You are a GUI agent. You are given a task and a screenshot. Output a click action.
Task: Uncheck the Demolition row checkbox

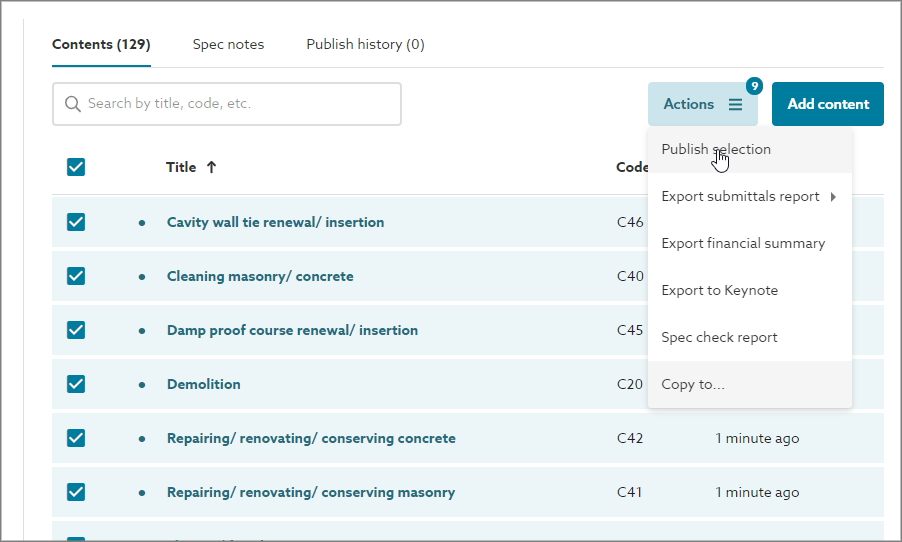point(76,384)
